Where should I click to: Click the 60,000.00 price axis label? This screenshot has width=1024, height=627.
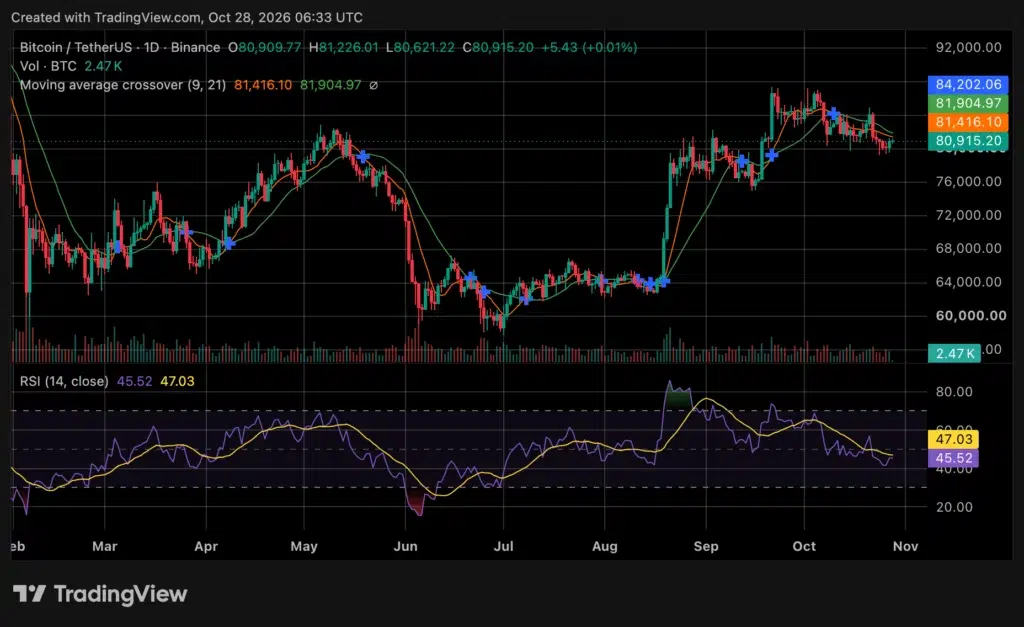(970, 315)
